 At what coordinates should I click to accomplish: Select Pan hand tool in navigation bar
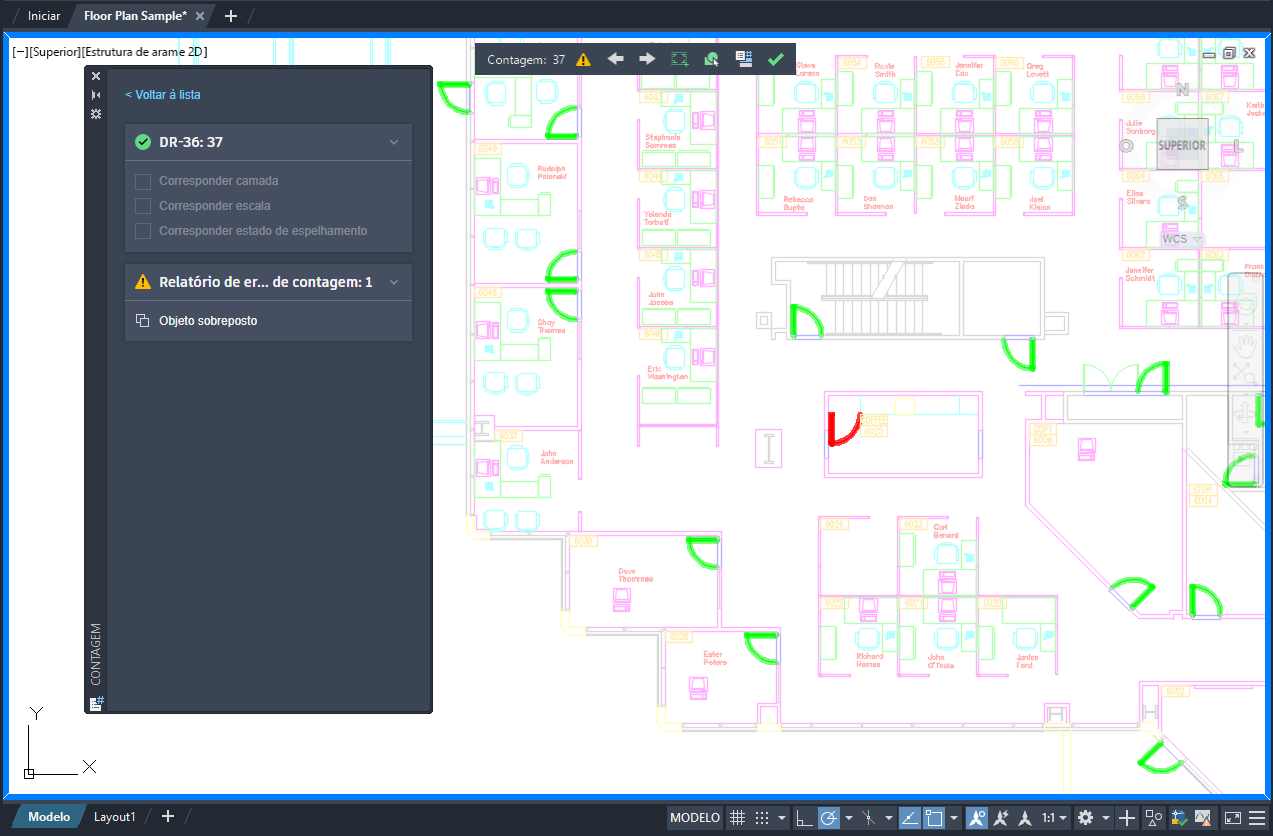[1245, 346]
